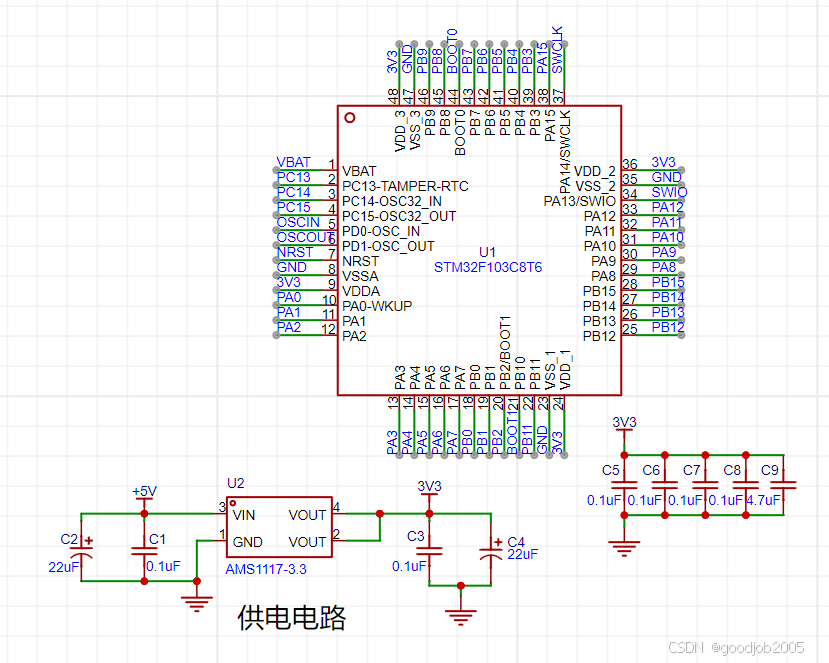
Task: Select the C7 designator label
Action: tap(692, 470)
